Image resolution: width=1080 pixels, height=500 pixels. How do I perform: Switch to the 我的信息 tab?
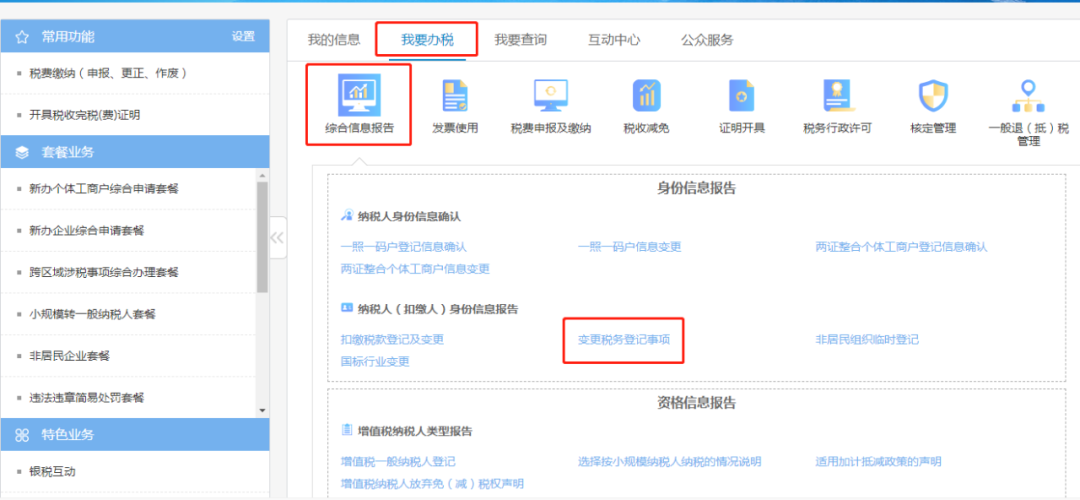(x=333, y=40)
